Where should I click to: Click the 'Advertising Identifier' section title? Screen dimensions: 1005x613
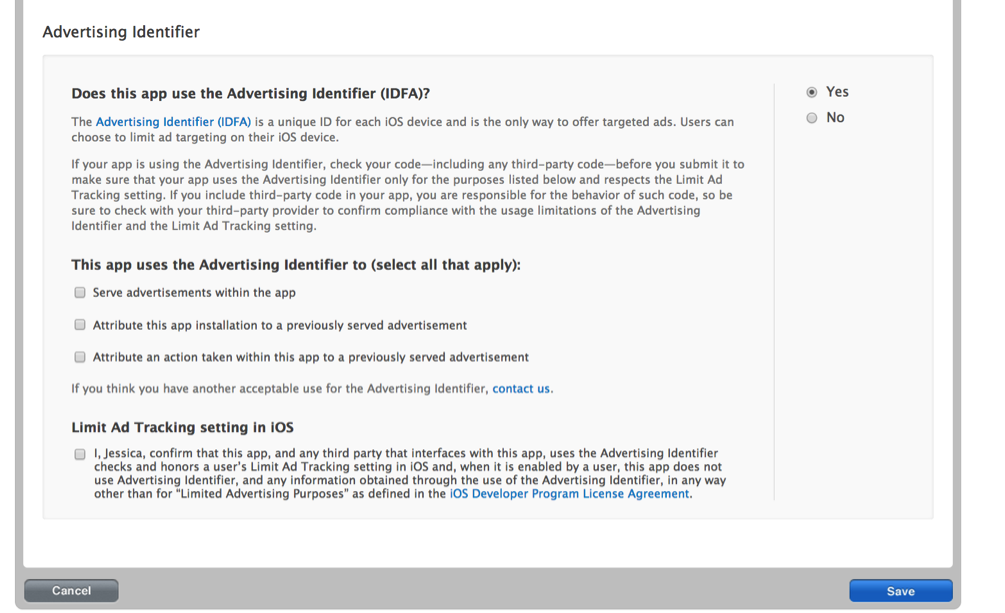[121, 32]
